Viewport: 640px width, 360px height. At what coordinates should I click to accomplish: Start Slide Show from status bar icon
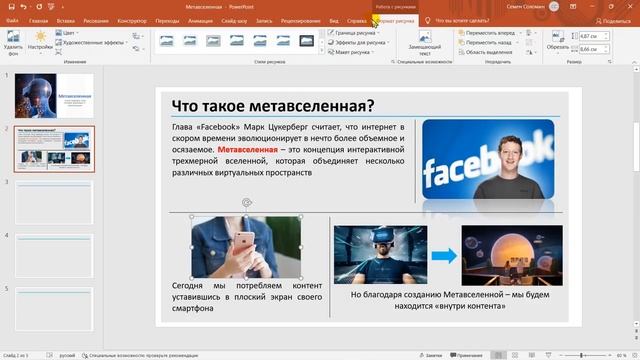(x=548, y=356)
